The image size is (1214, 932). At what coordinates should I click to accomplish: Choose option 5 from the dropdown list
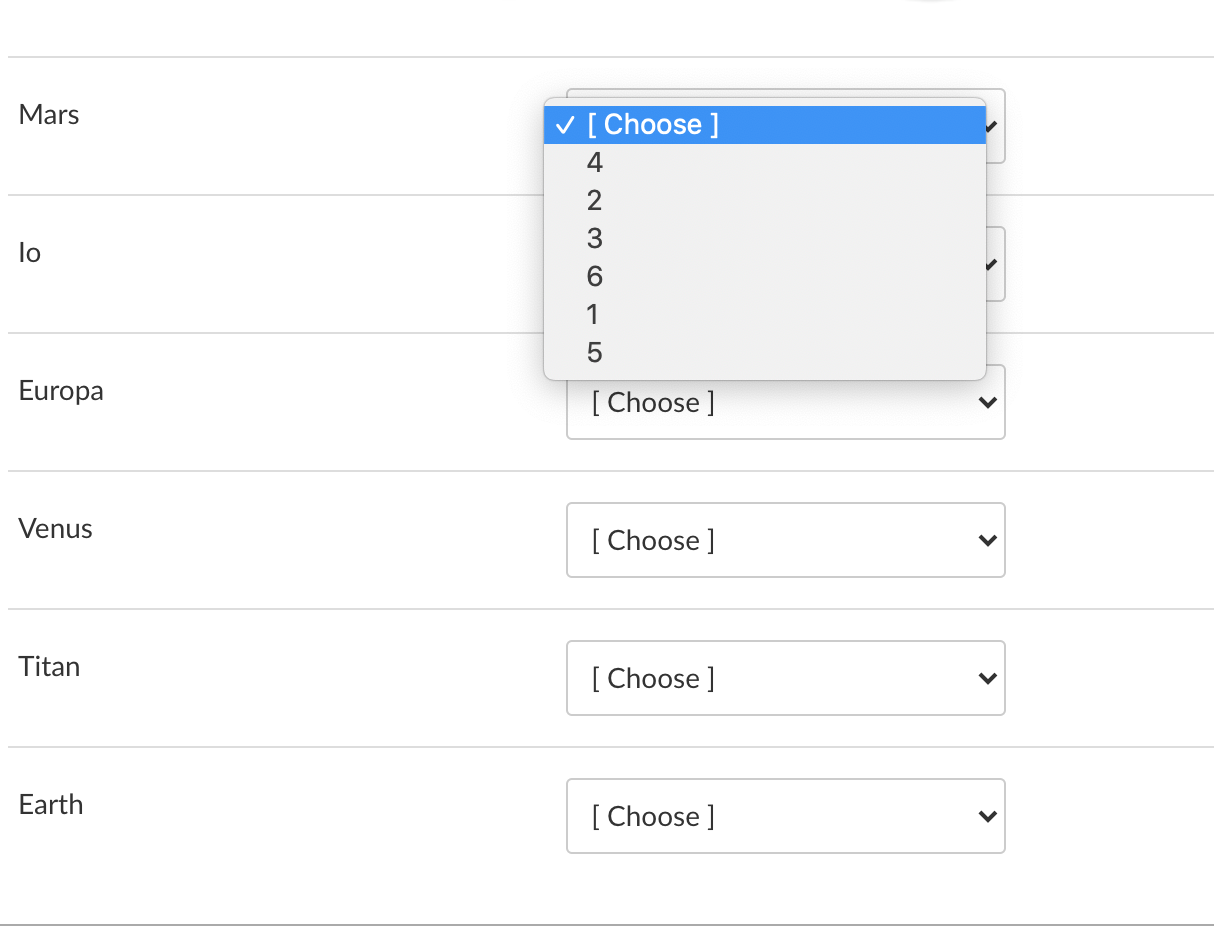tap(765, 353)
